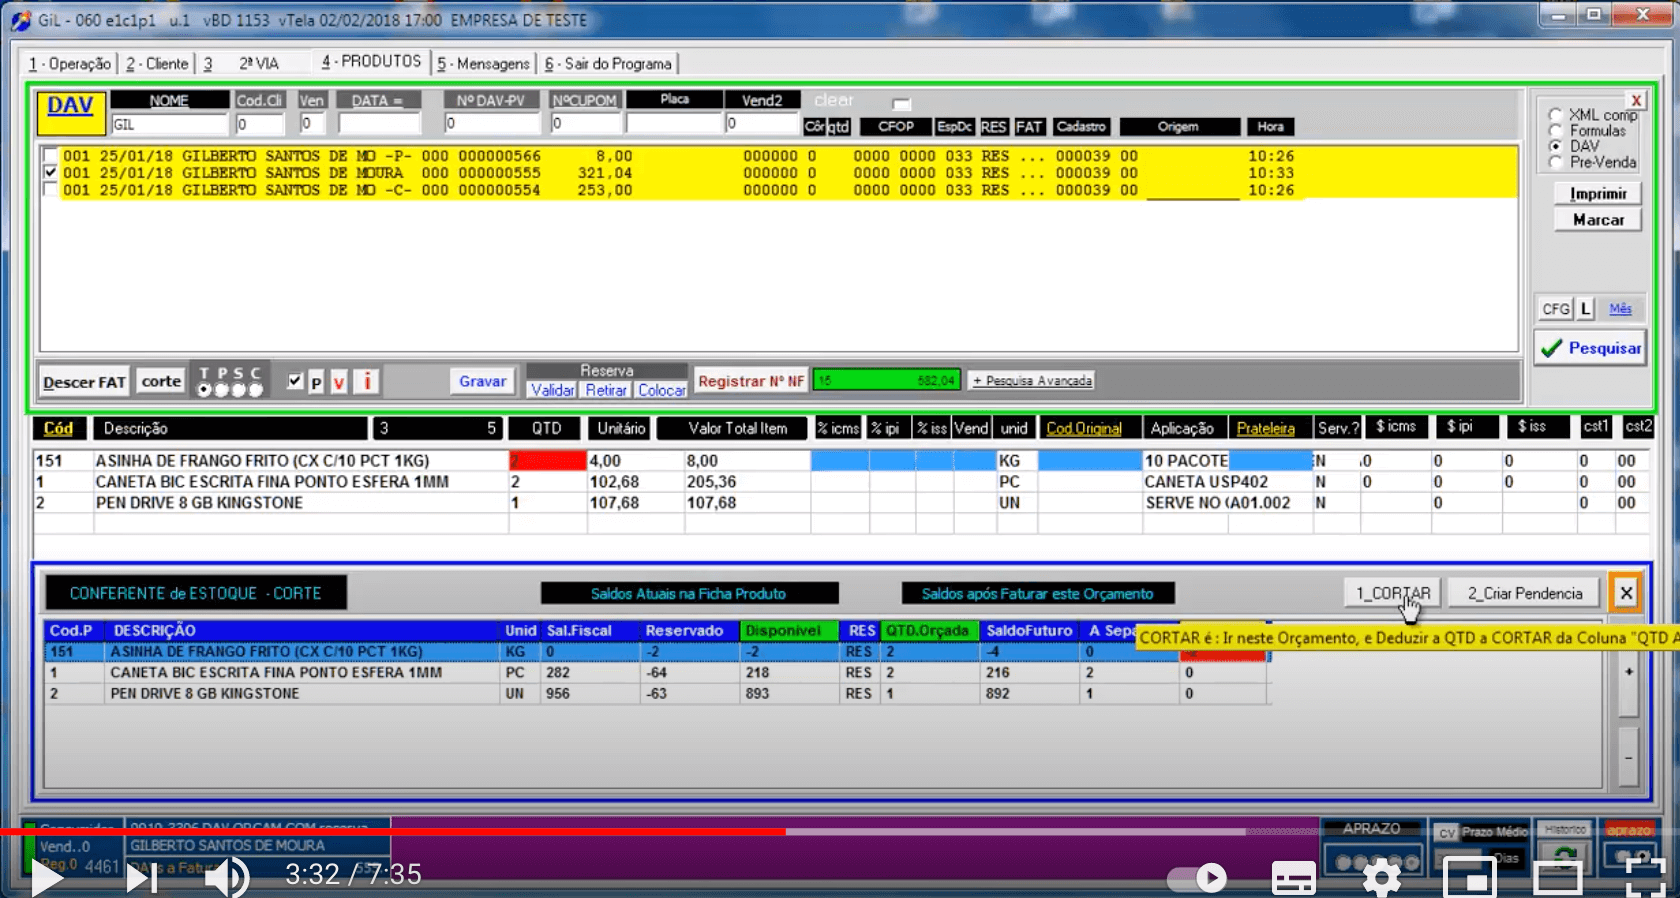The width and height of the screenshot is (1680, 898).
Task: Click the 'P' icon button
Action: pos(316,382)
